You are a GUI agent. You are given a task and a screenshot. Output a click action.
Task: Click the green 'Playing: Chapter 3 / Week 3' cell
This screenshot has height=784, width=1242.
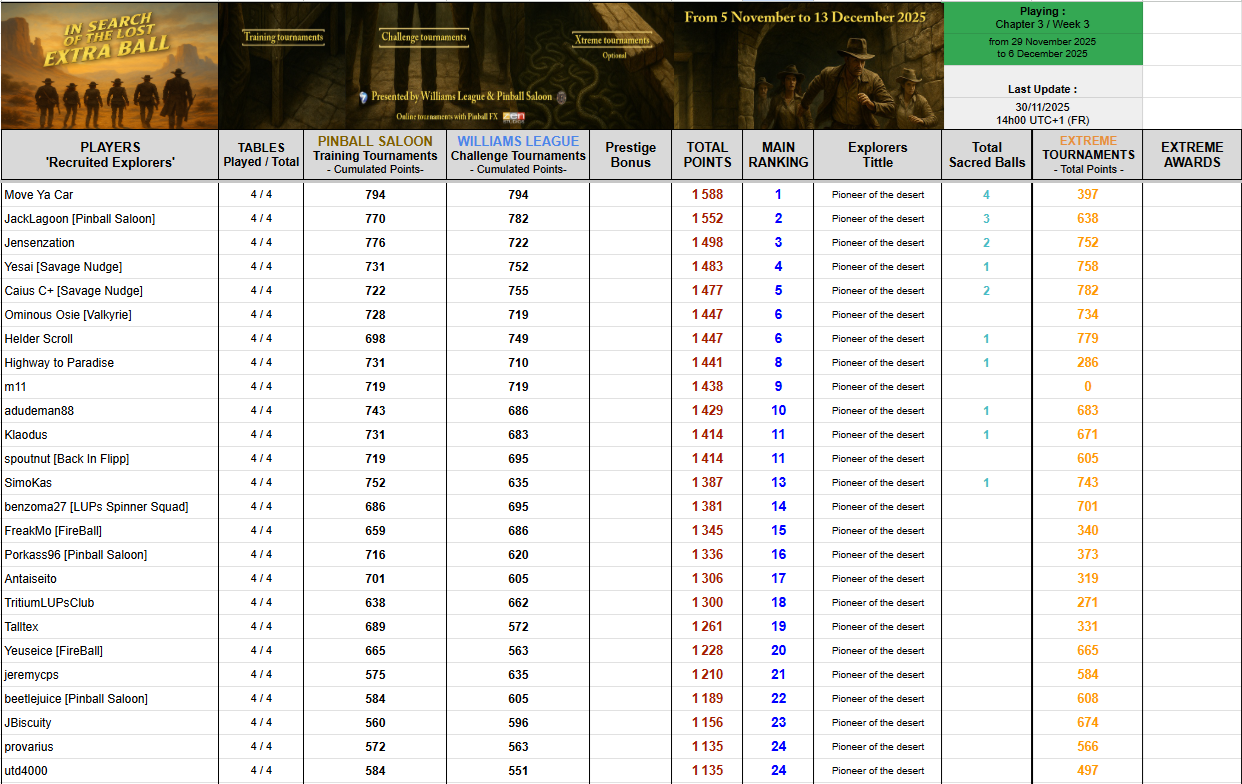pyautogui.click(x=1042, y=18)
